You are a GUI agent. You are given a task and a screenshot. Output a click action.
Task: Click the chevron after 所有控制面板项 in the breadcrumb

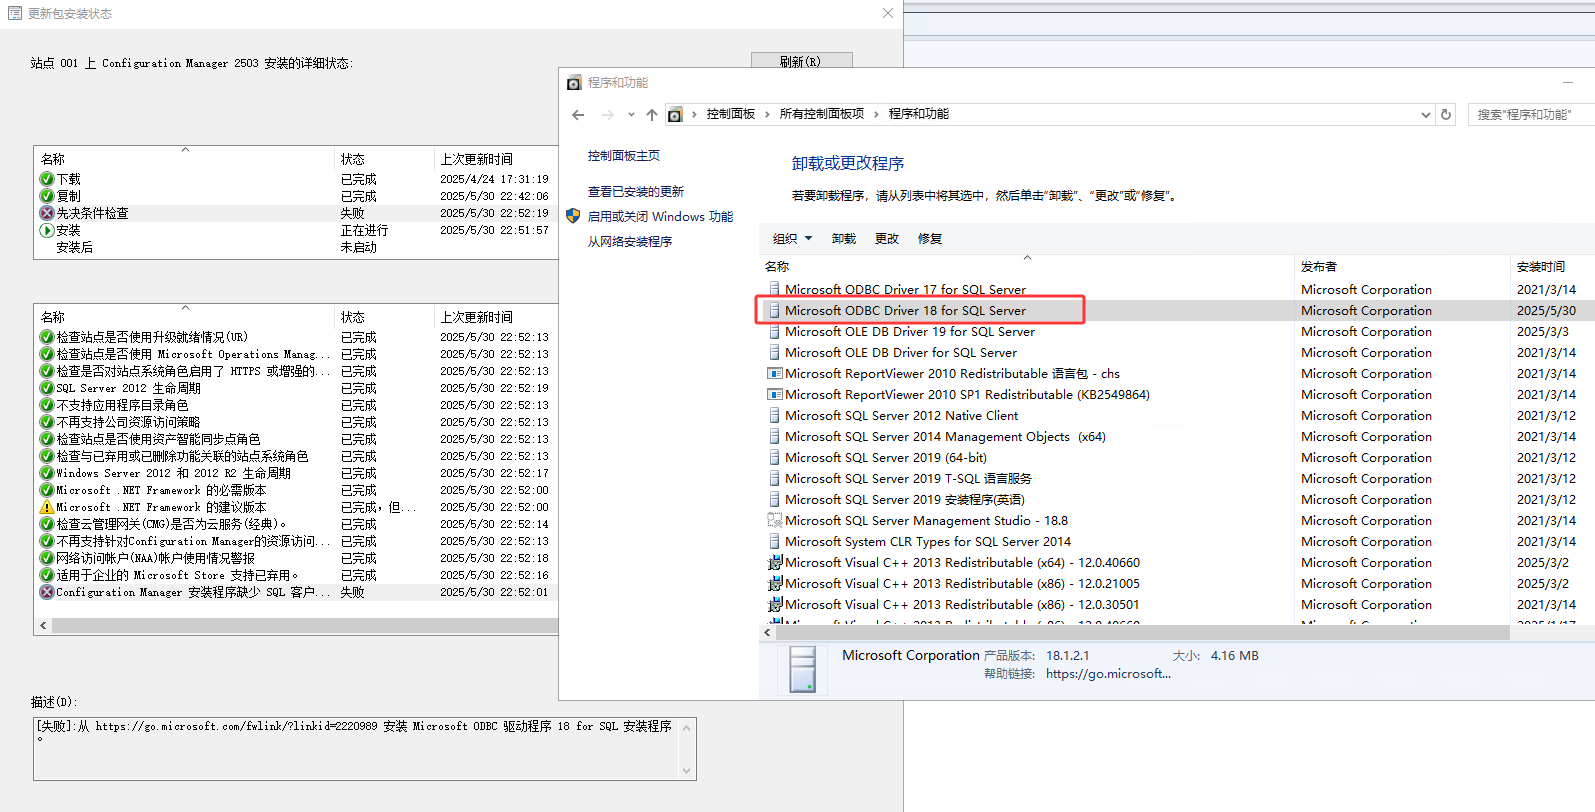click(x=876, y=115)
